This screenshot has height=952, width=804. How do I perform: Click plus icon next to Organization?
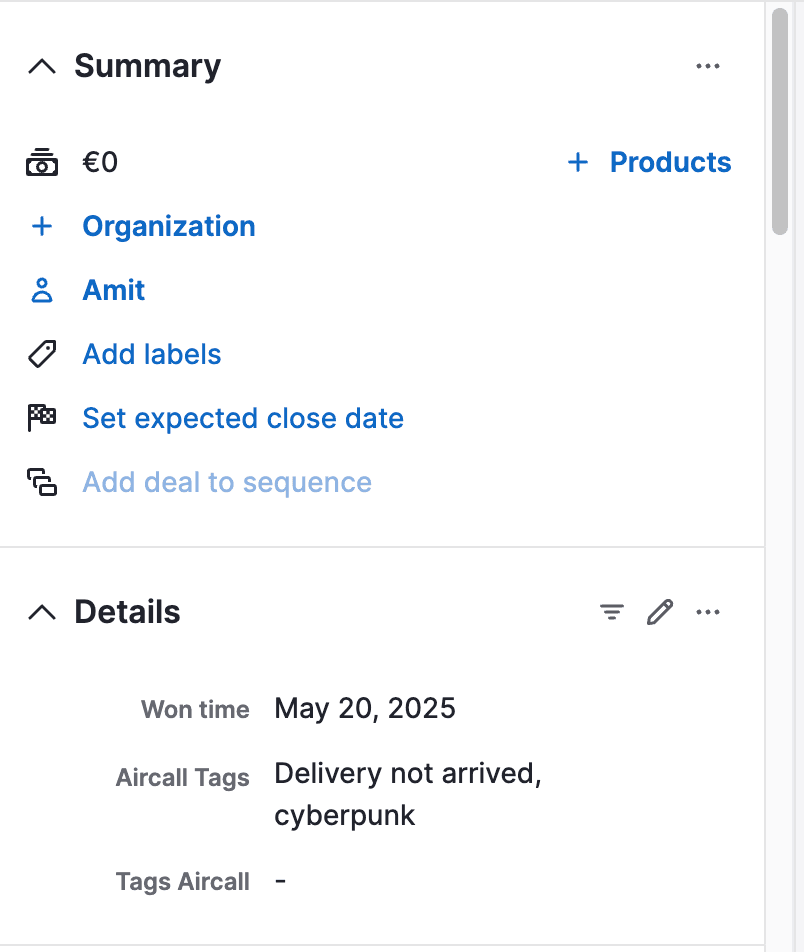[x=41, y=226]
